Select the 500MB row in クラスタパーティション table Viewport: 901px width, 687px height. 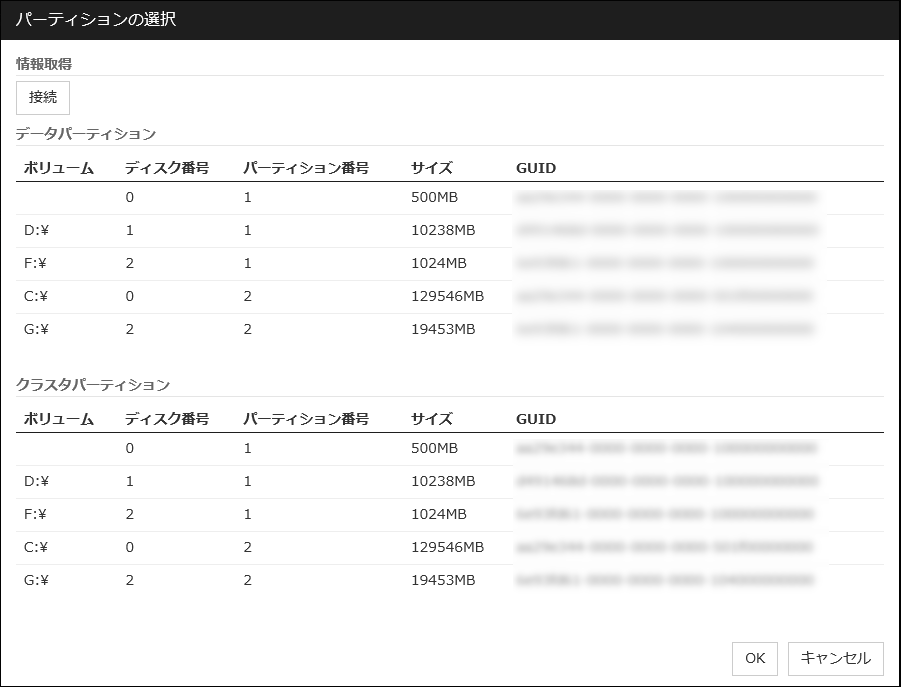[x=434, y=449]
